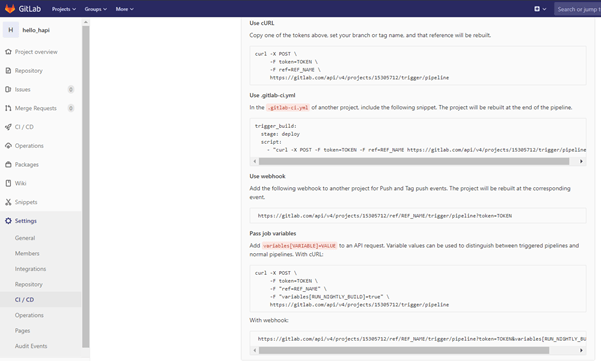Screen dimensions: 603x361
Task: Open Packages via its sidebar icon
Action: click(8, 165)
